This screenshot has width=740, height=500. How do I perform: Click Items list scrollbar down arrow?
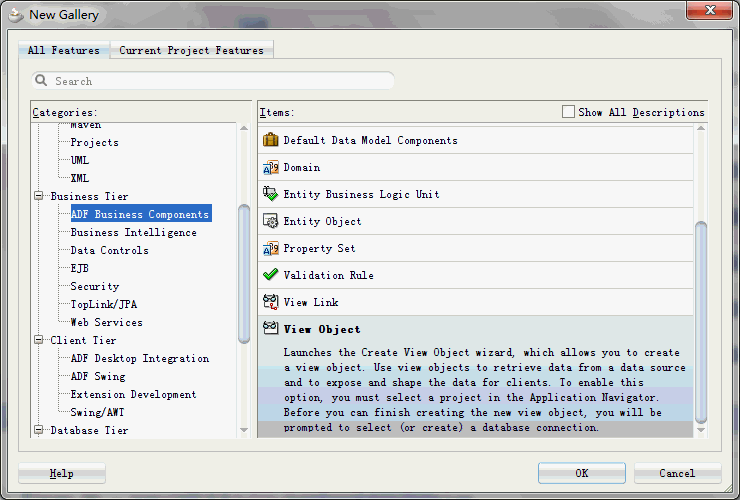click(701, 430)
